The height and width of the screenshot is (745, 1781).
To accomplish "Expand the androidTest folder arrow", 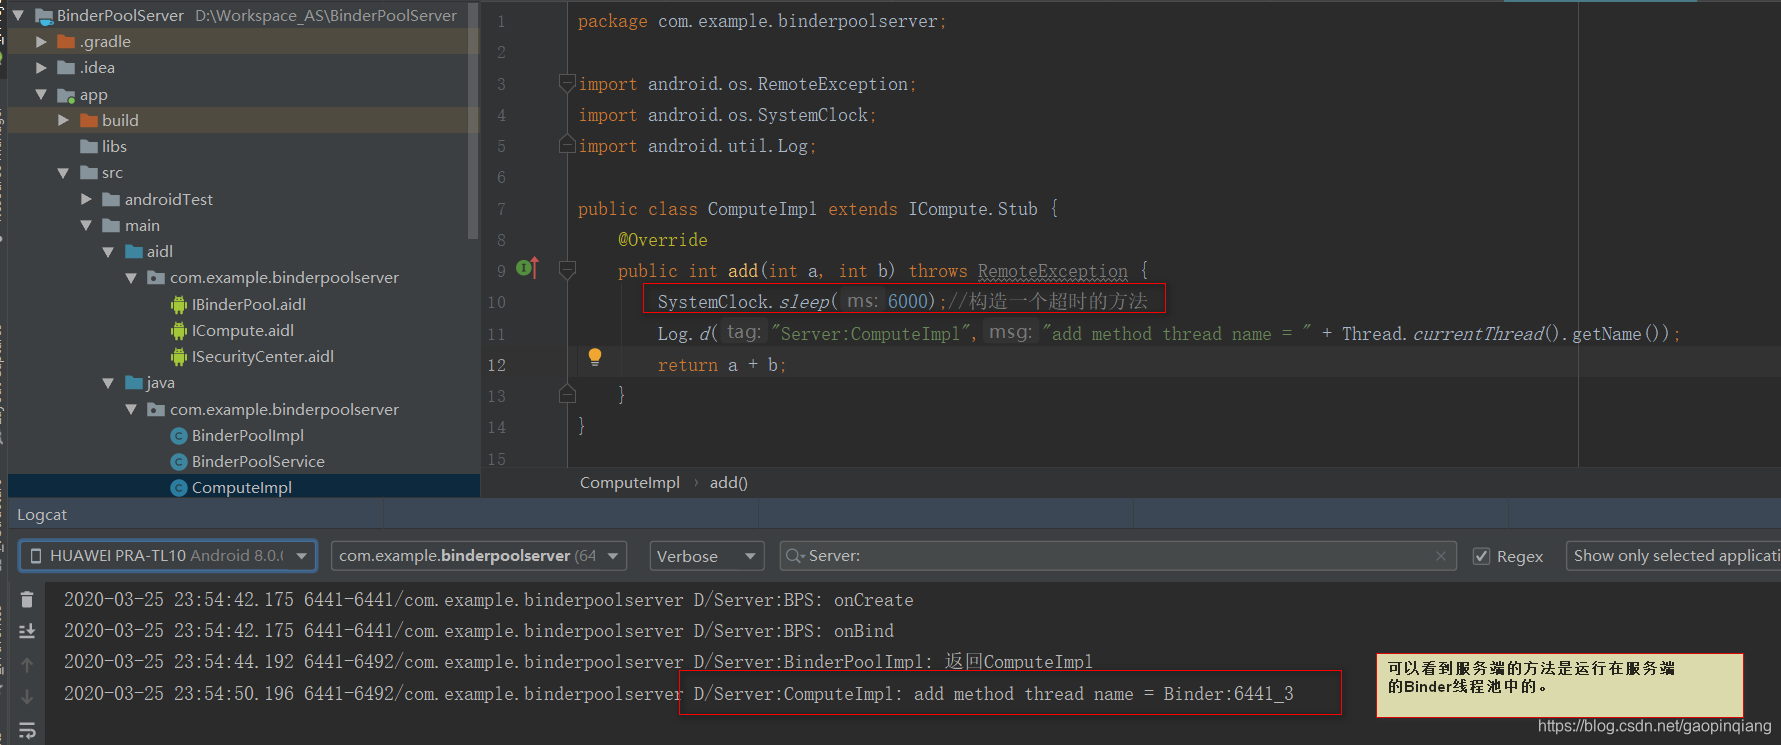I will pos(86,200).
